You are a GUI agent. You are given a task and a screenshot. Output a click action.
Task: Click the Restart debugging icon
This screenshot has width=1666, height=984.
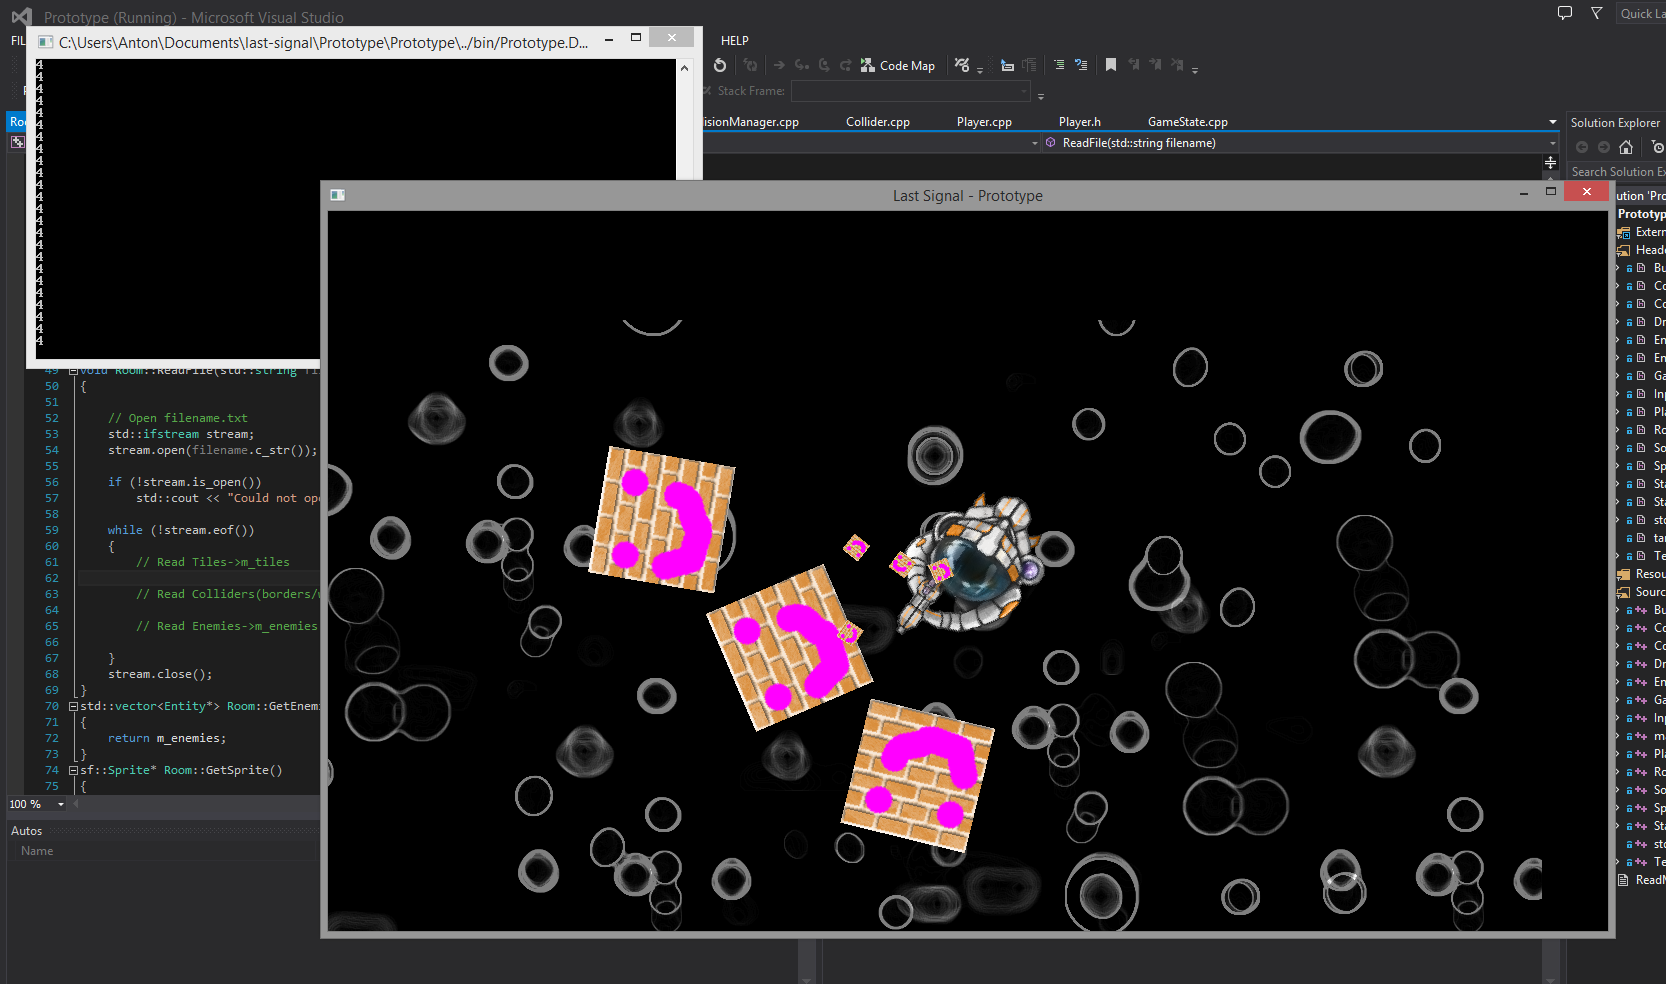click(x=720, y=65)
